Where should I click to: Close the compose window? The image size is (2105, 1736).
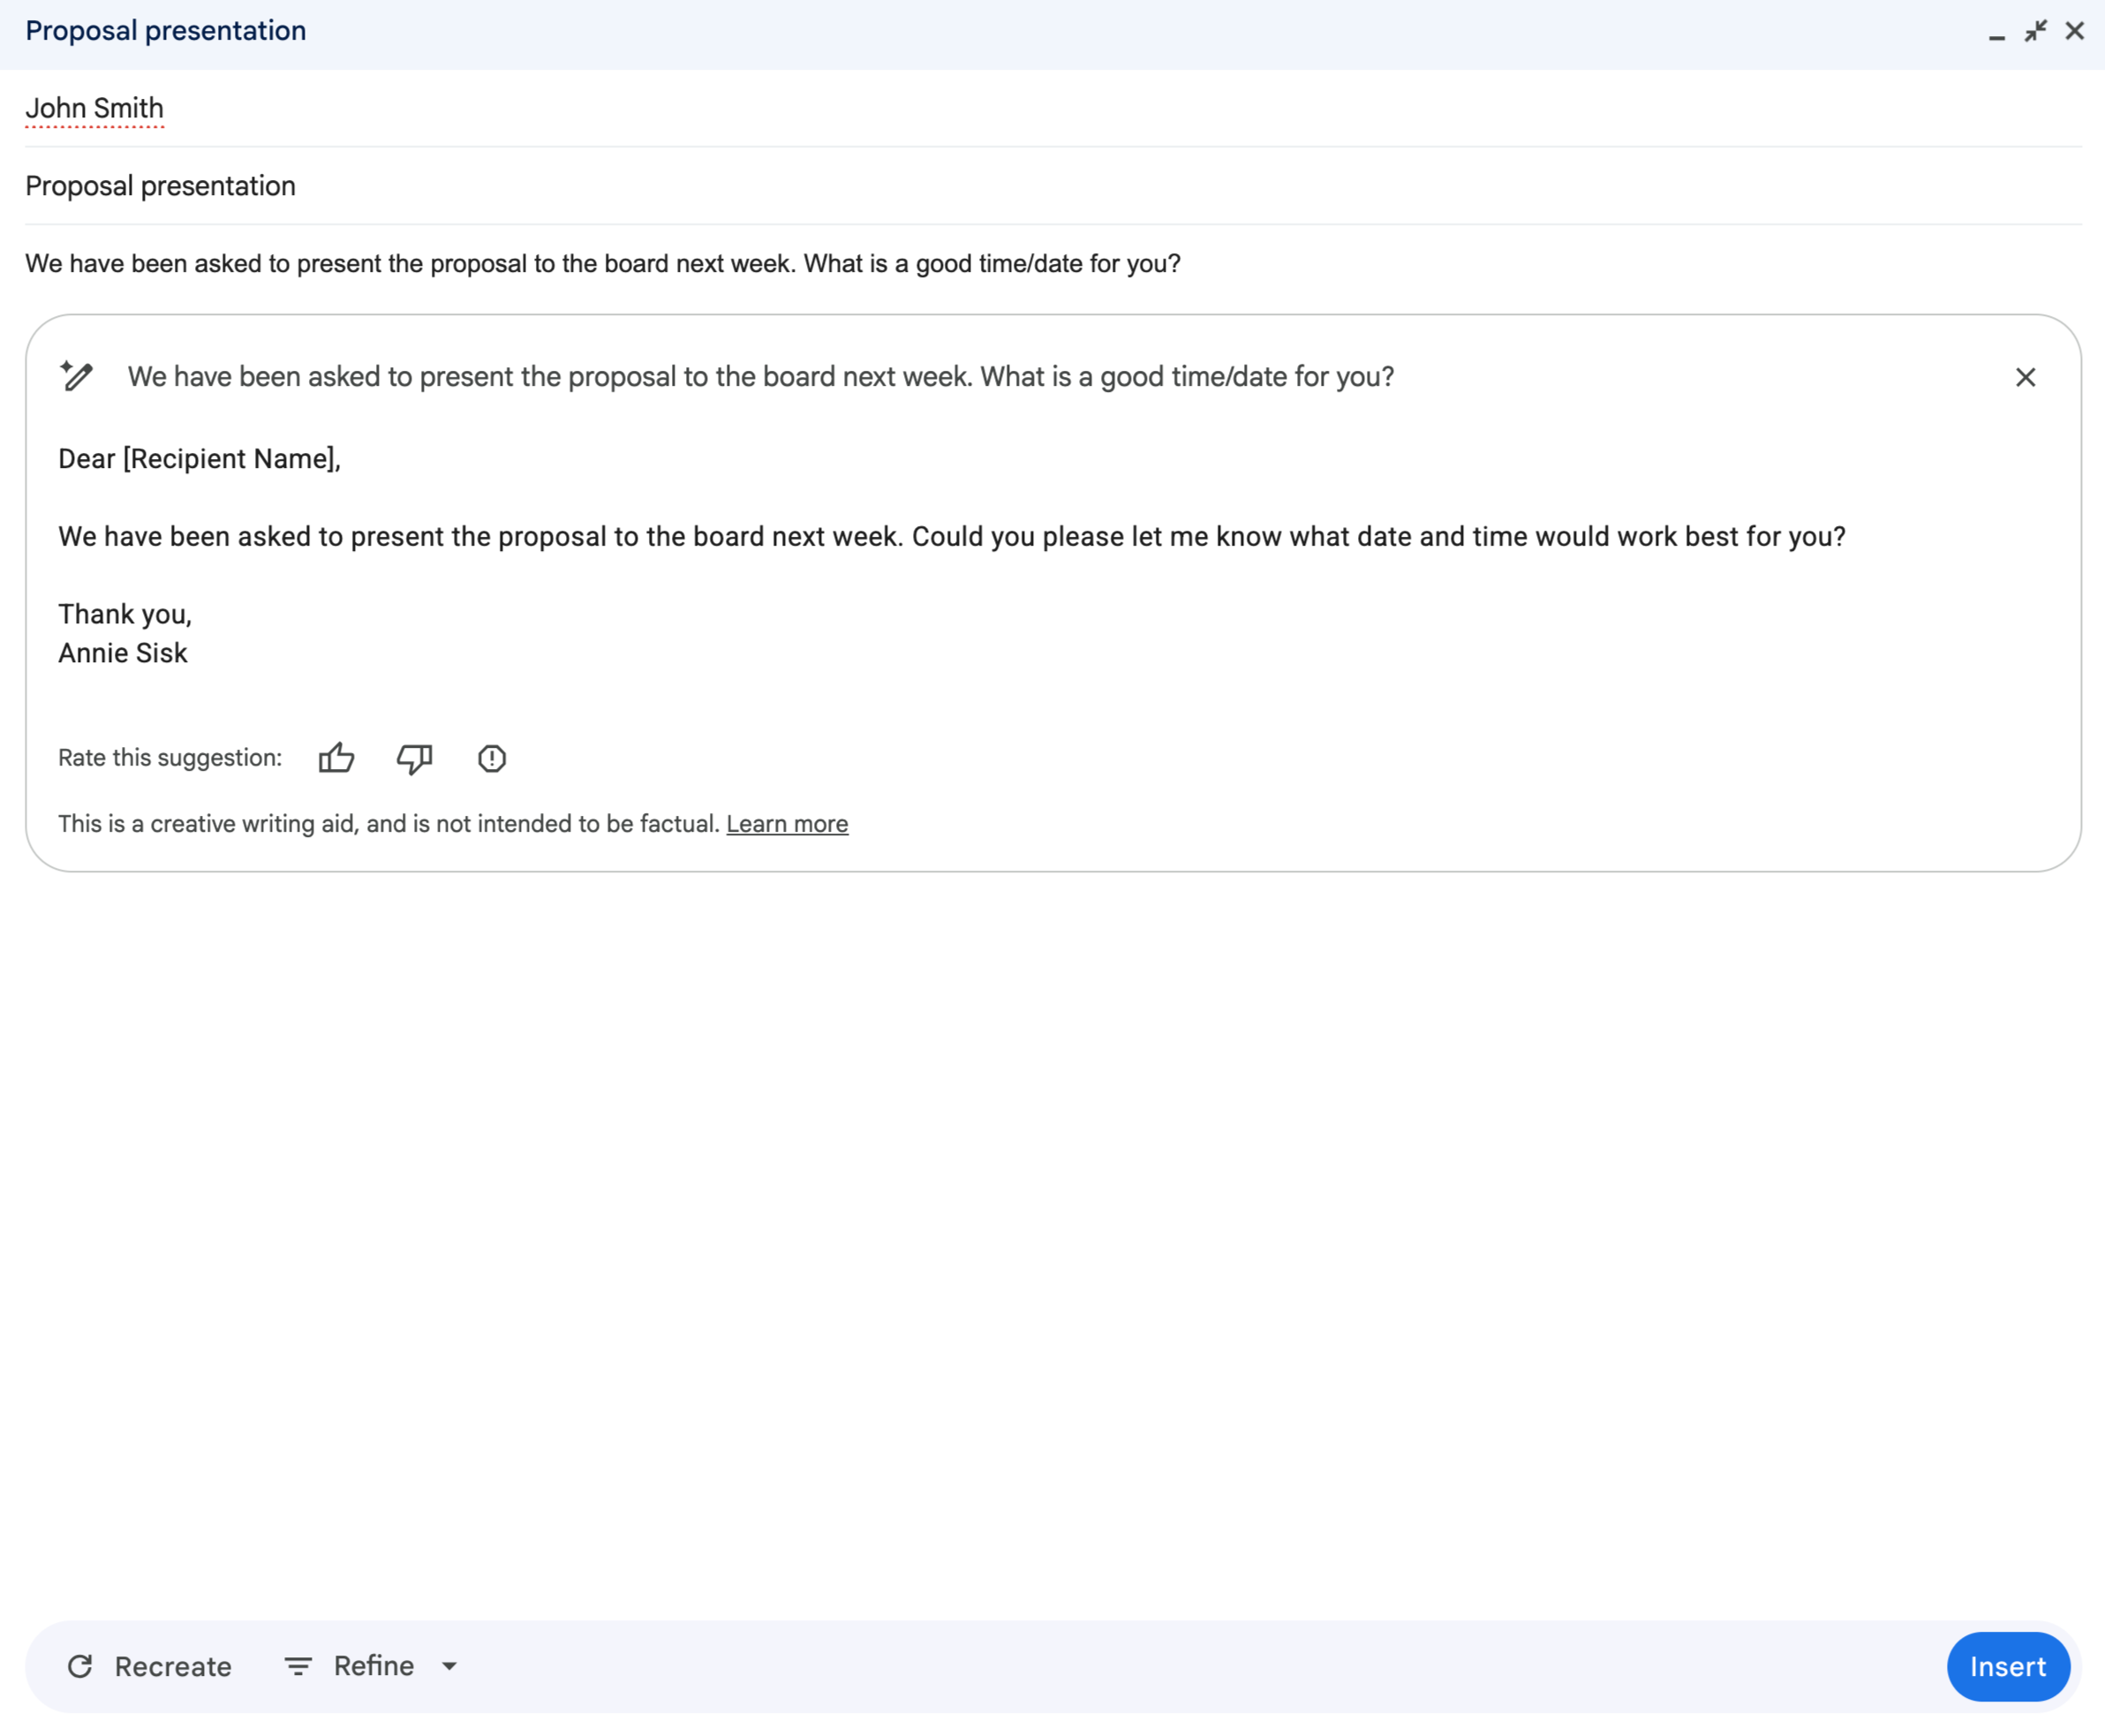[2077, 31]
